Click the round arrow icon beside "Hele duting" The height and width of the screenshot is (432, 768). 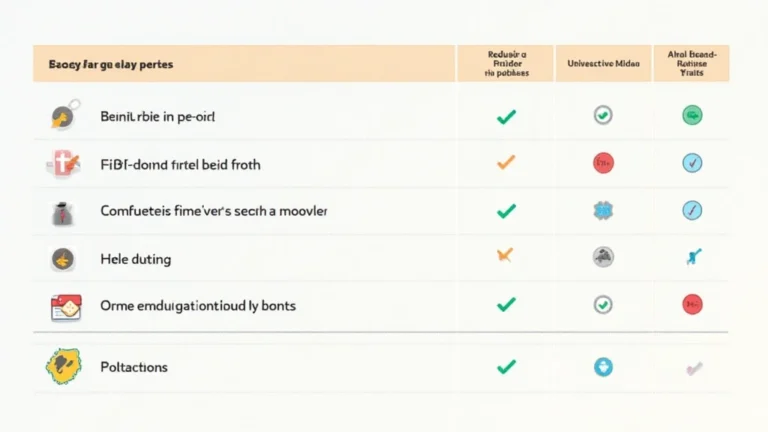[x=61, y=259]
